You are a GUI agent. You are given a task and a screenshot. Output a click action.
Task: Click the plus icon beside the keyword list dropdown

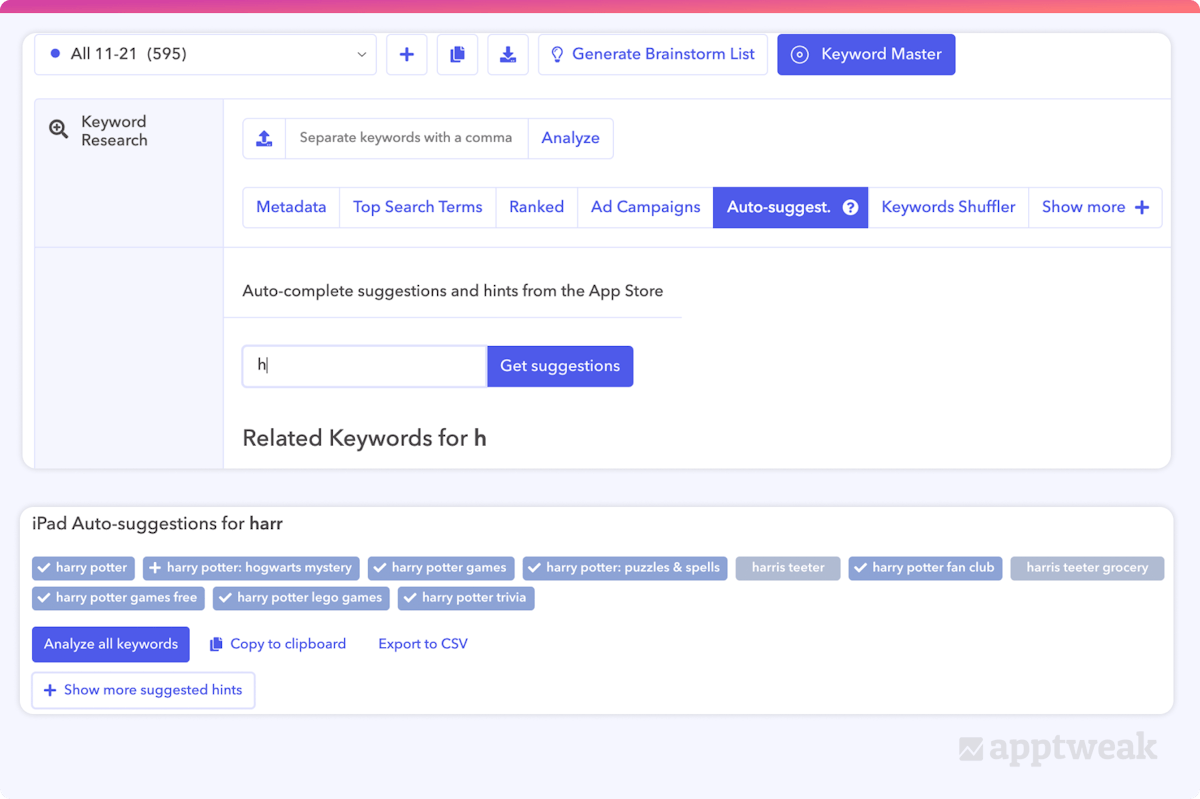407,55
